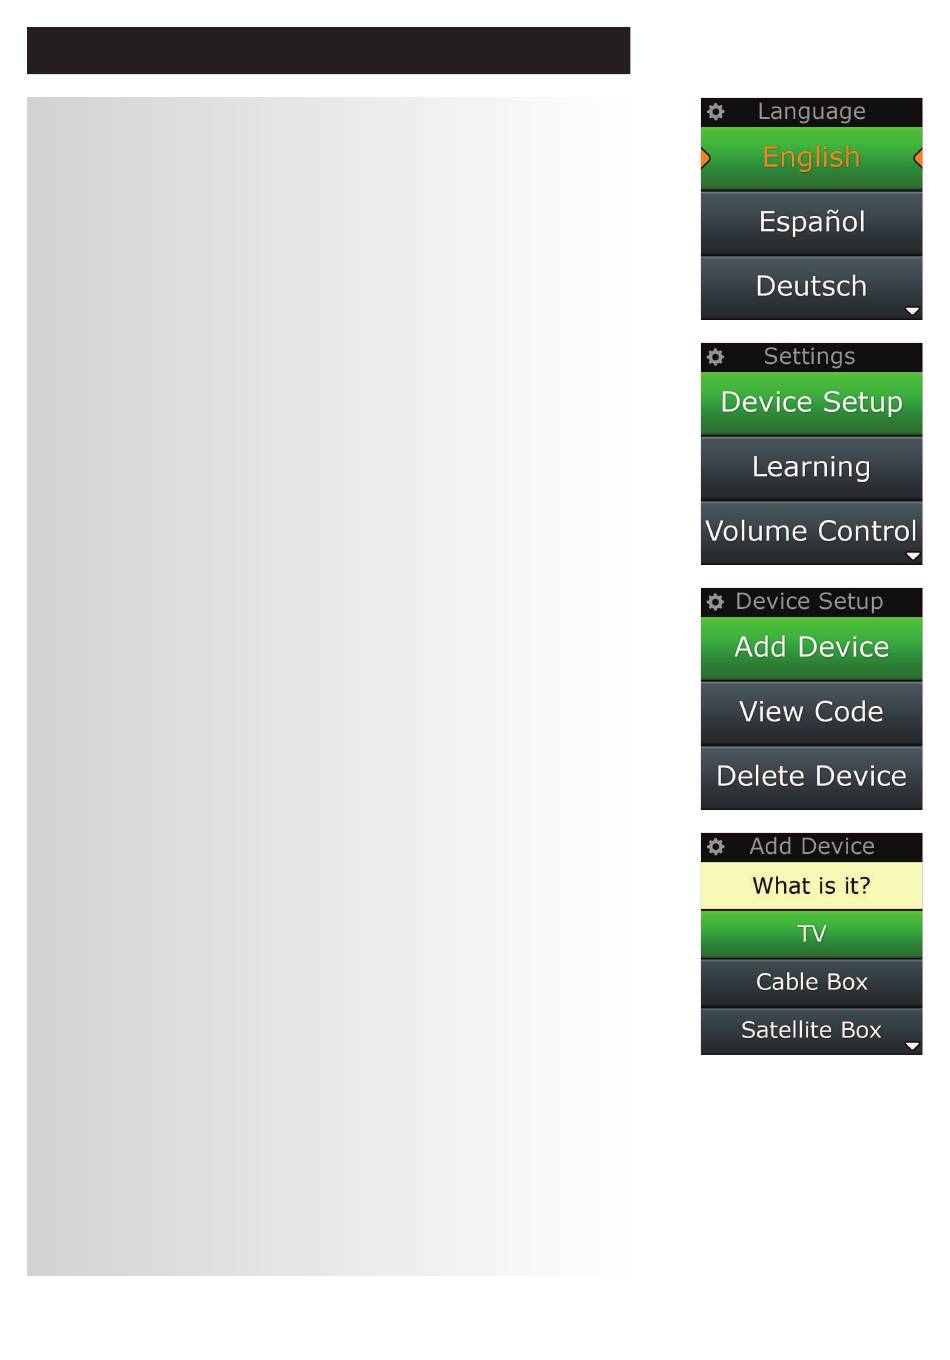Pick TV as the device type
The height and width of the screenshot is (1360, 950).
(x=811, y=934)
